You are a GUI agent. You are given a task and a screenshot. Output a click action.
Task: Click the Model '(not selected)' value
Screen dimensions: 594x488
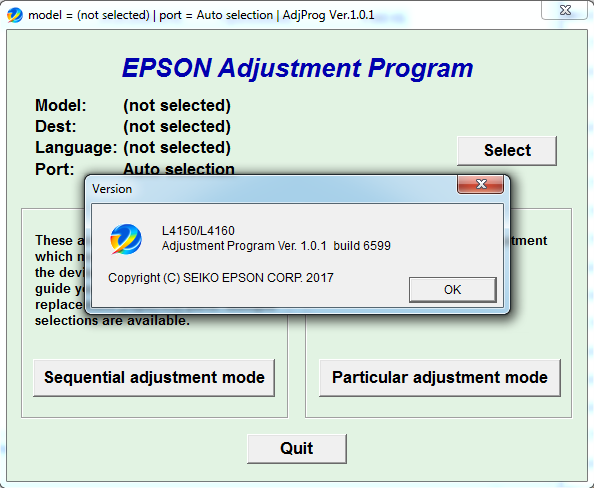(x=177, y=105)
